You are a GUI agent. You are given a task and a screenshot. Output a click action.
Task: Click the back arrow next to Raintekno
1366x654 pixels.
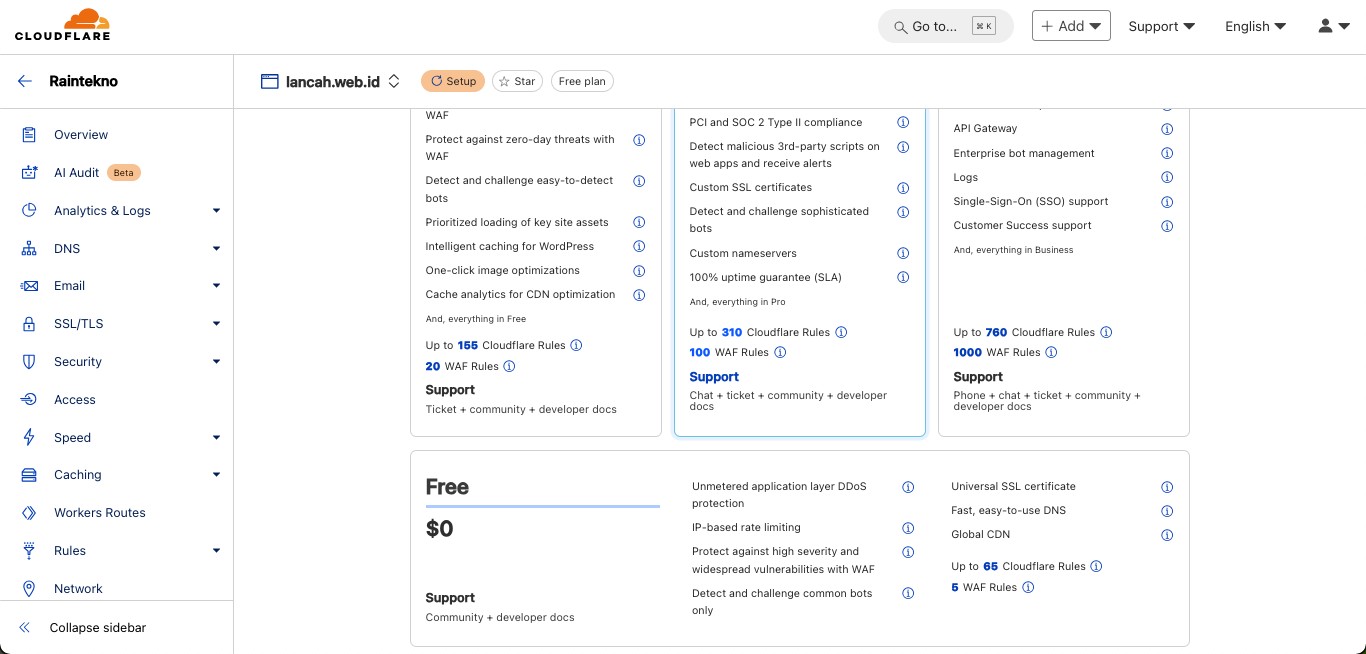coord(25,81)
